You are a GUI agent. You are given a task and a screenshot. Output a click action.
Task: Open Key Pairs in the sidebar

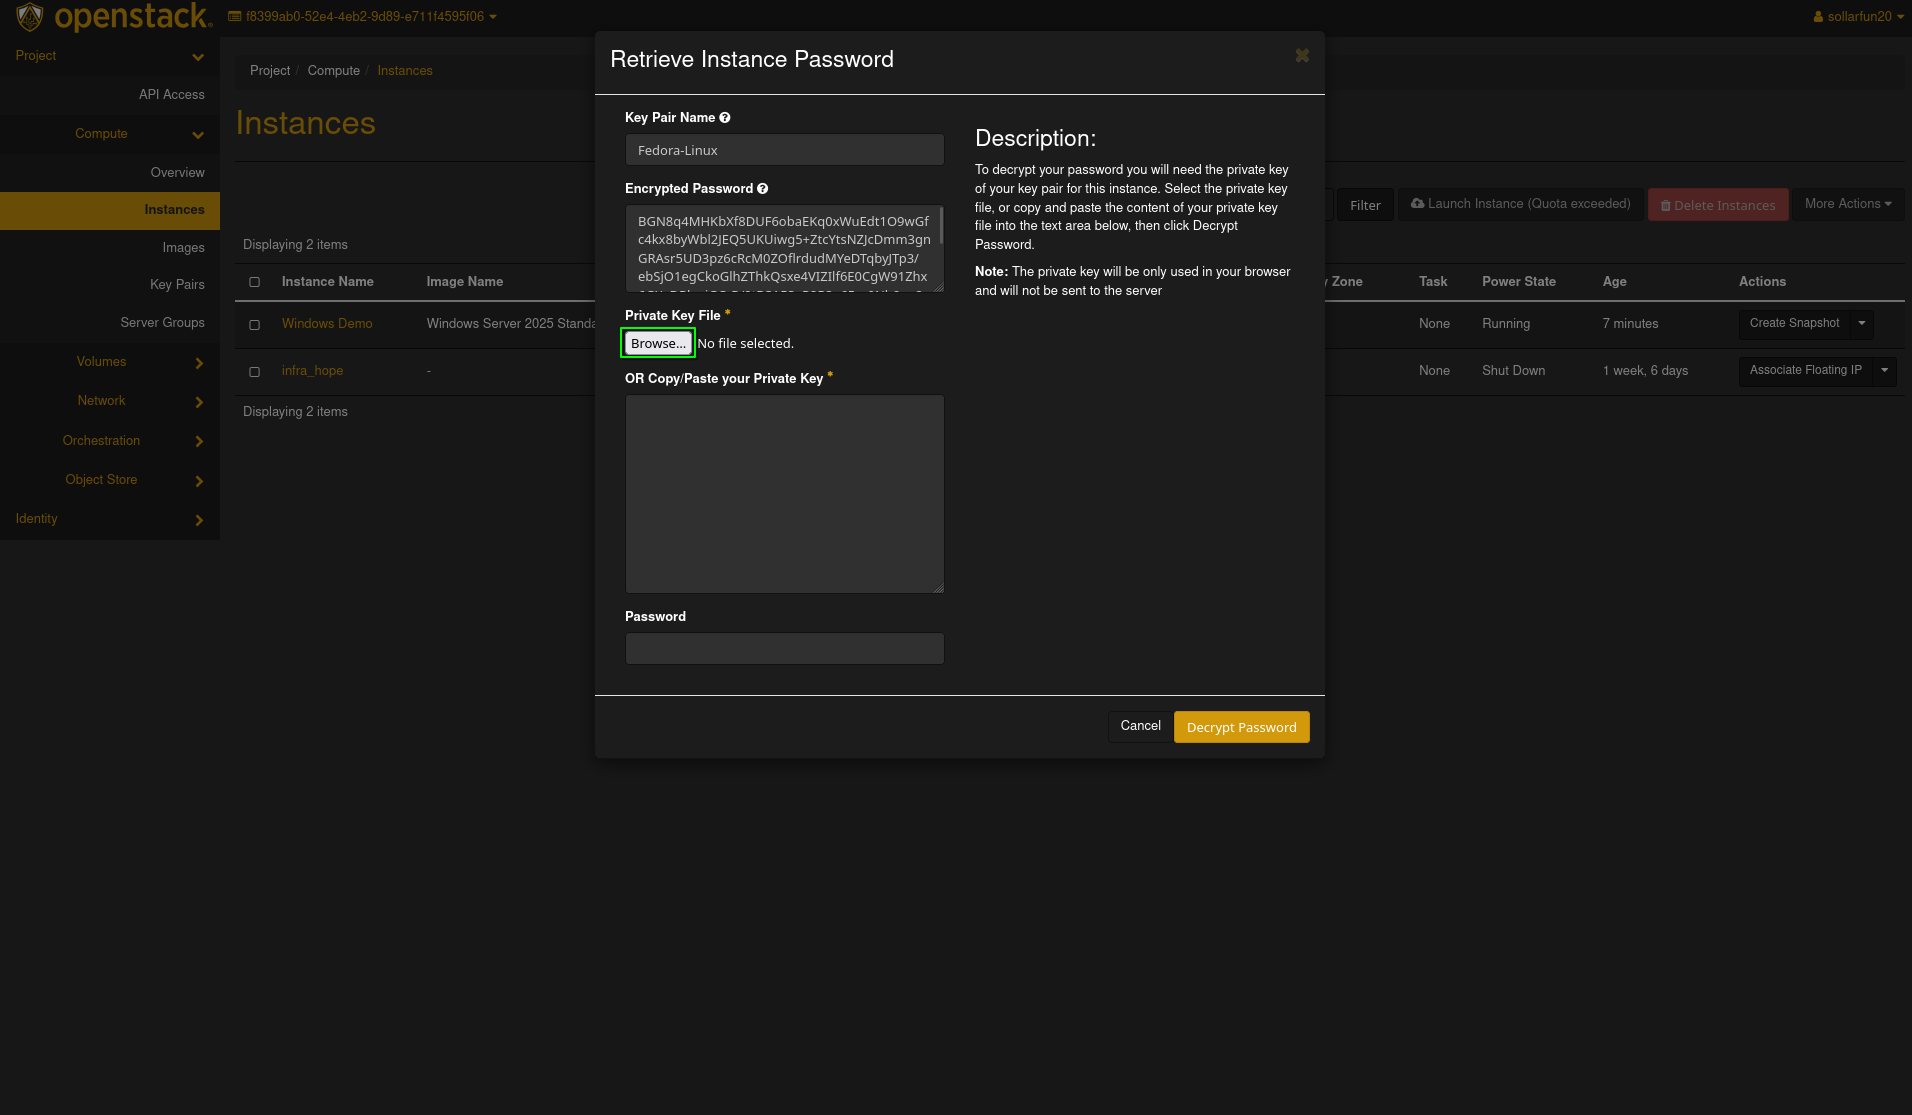click(177, 285)
